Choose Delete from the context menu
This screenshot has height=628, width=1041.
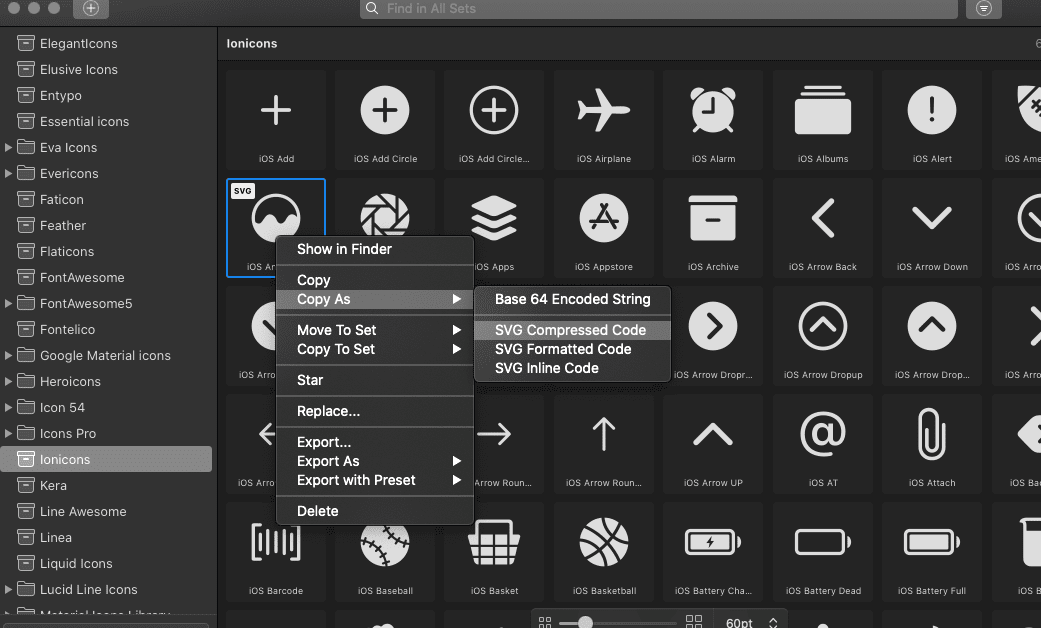tap(374, 511)
